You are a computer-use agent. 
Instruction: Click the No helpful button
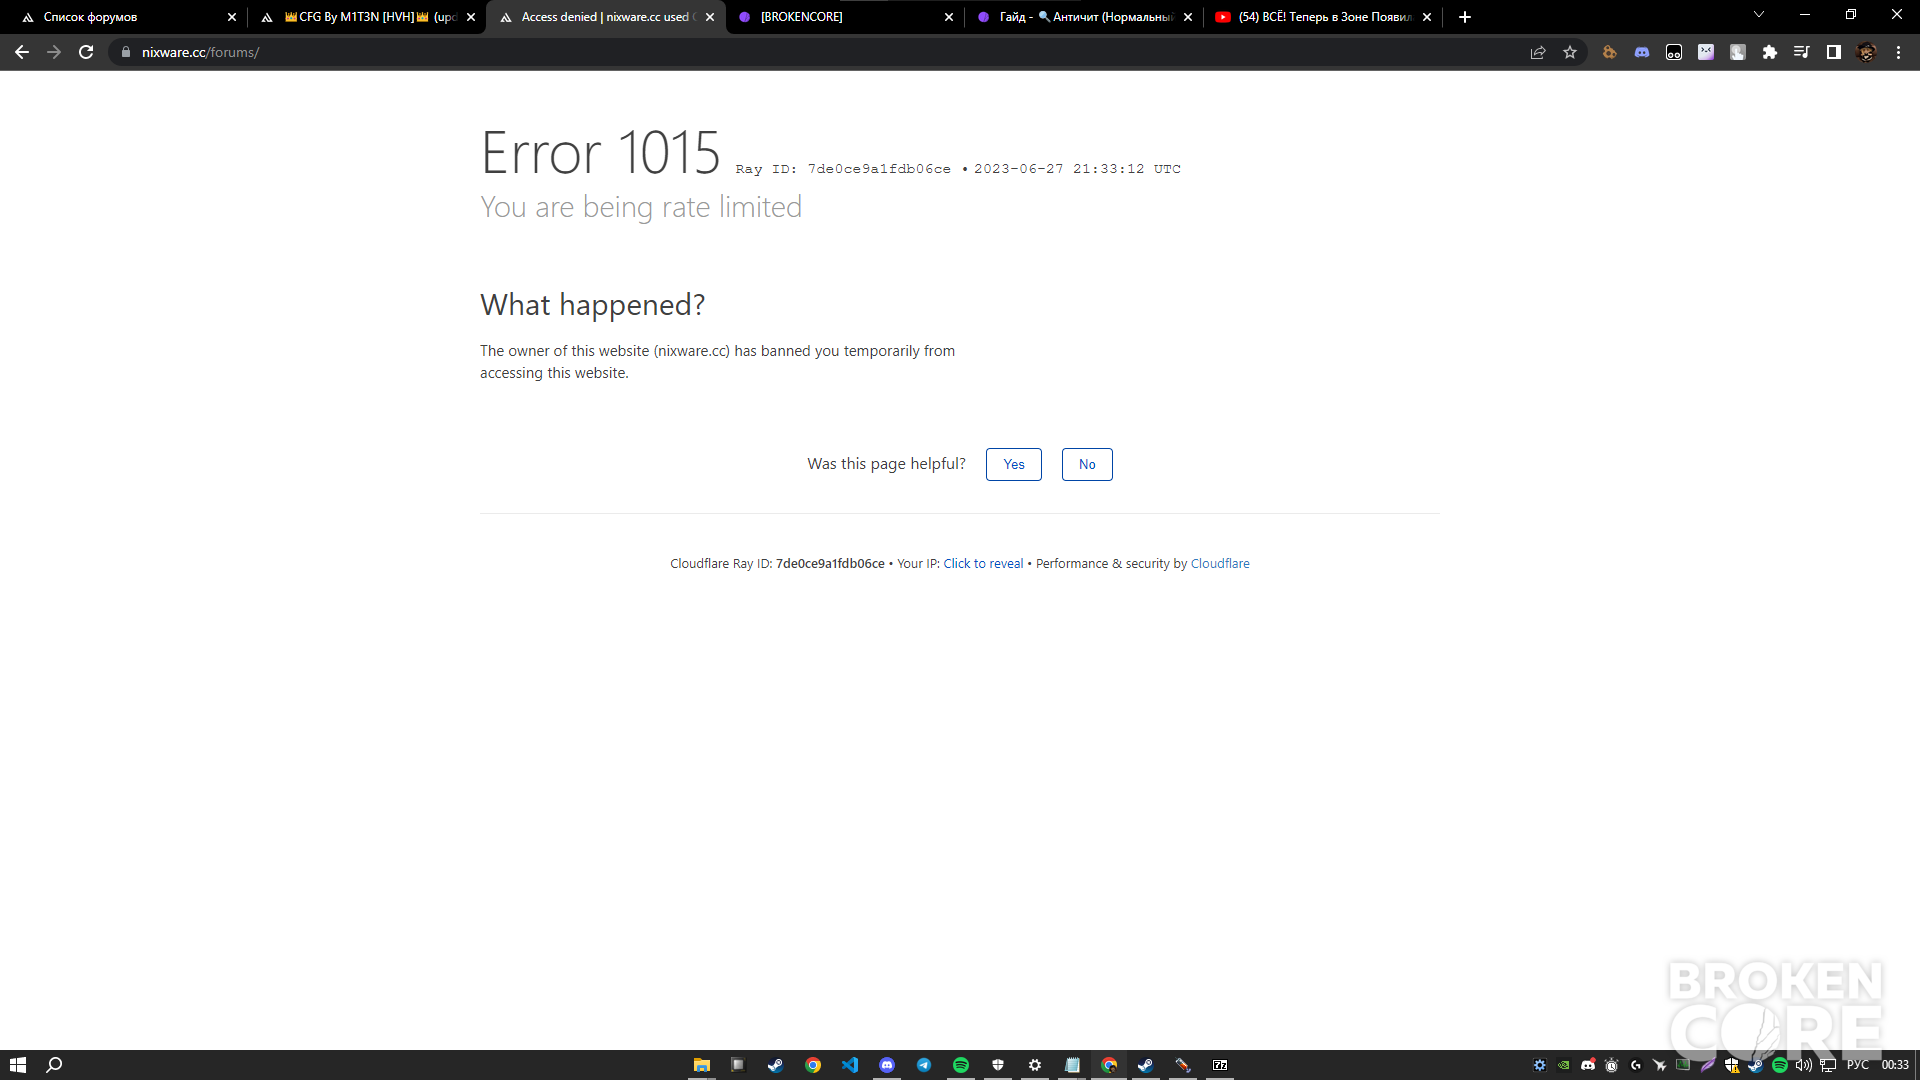click(x=1087, y=464)
